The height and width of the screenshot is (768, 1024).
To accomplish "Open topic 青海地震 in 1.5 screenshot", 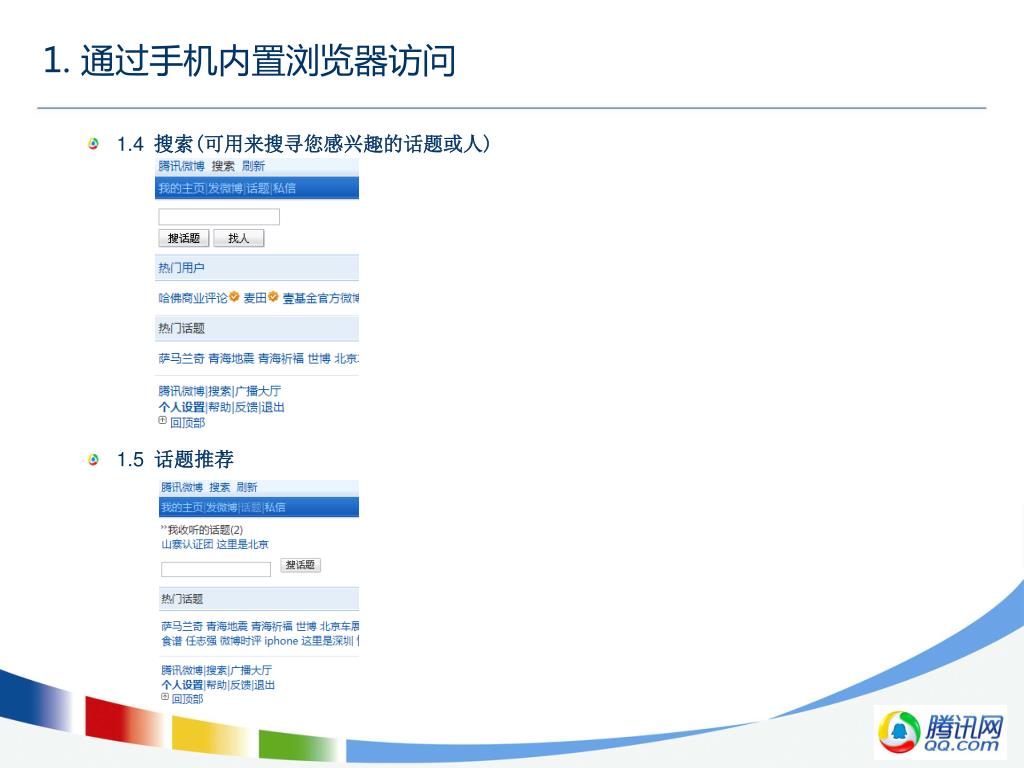I will tap(227, 626).
